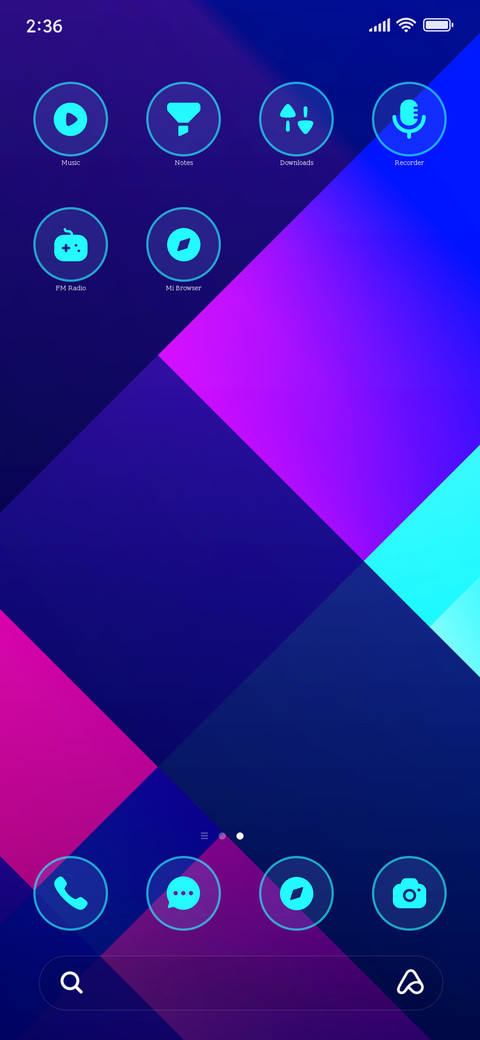
Task: Tap the battery status icon
Action: (x=438, y=25)
